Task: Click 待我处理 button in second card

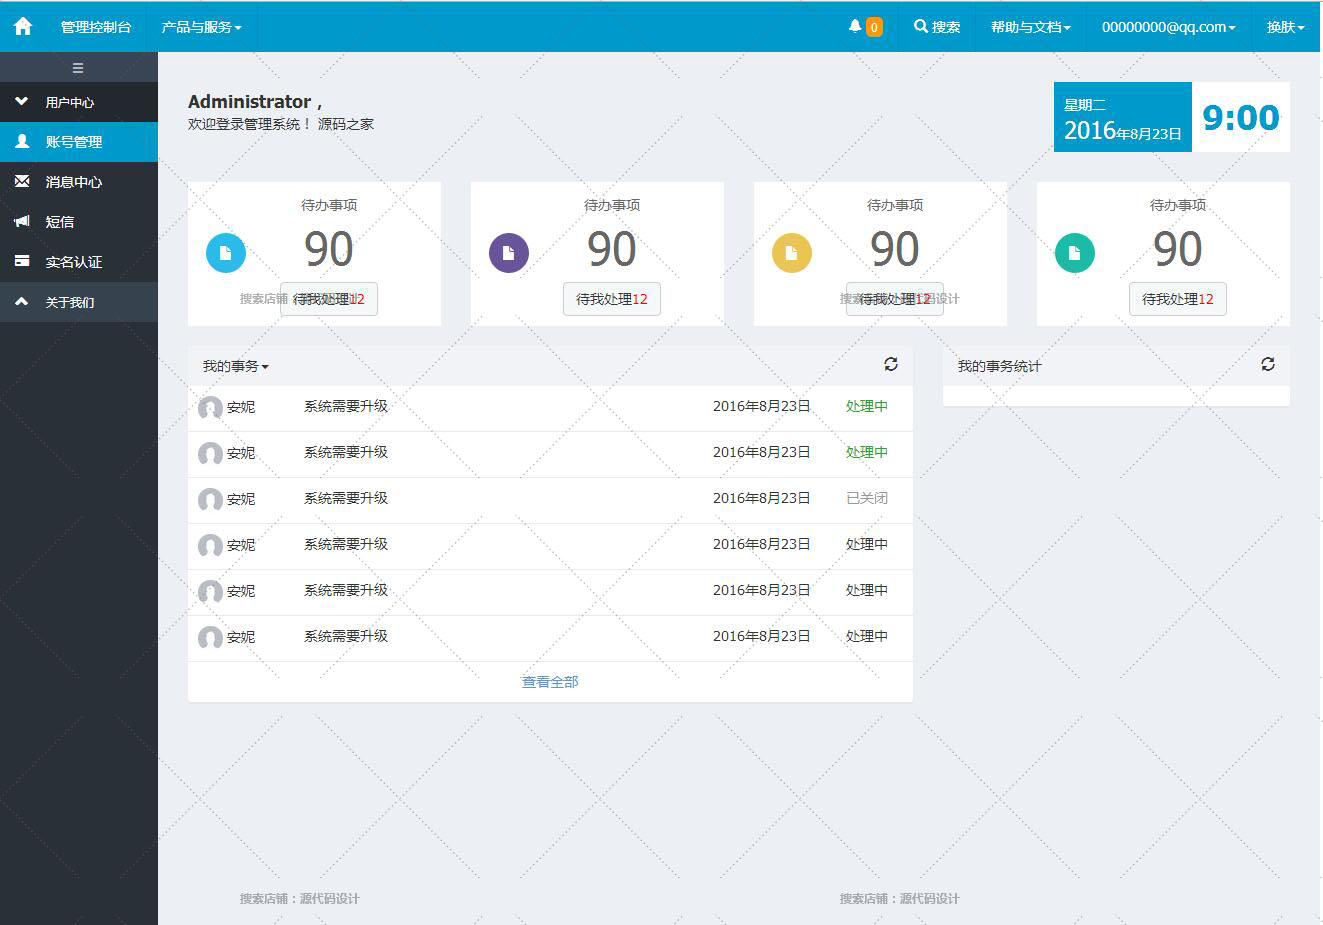Action: 612,299
